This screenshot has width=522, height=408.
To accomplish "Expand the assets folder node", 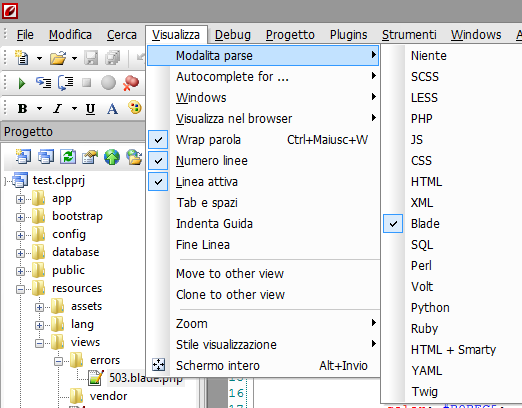I will 39,307.
